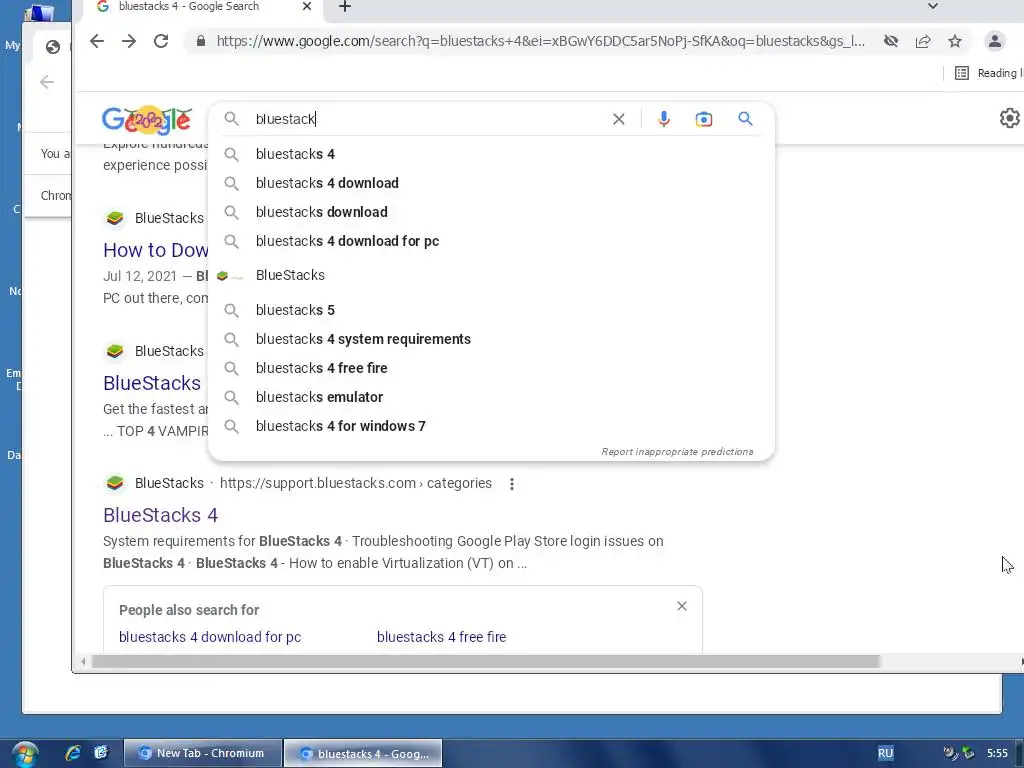The width and height of the screenshot is (1024, 768).
Task: Choose the 'bluestacks 4 download' suggestion
Action: pos(491,183)
